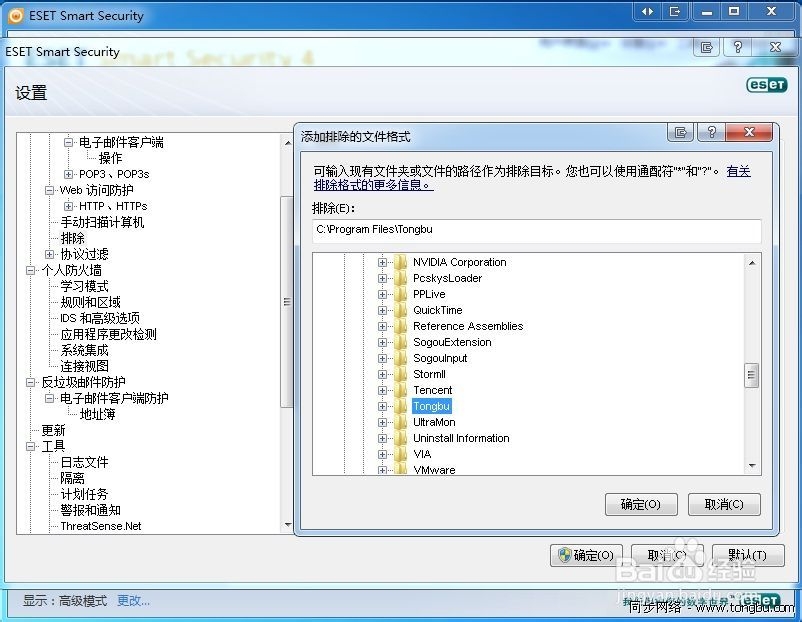802x622 pixels.
Task: Click the copy-window icon in ESET settings header
Action: (x=707, y=47)
